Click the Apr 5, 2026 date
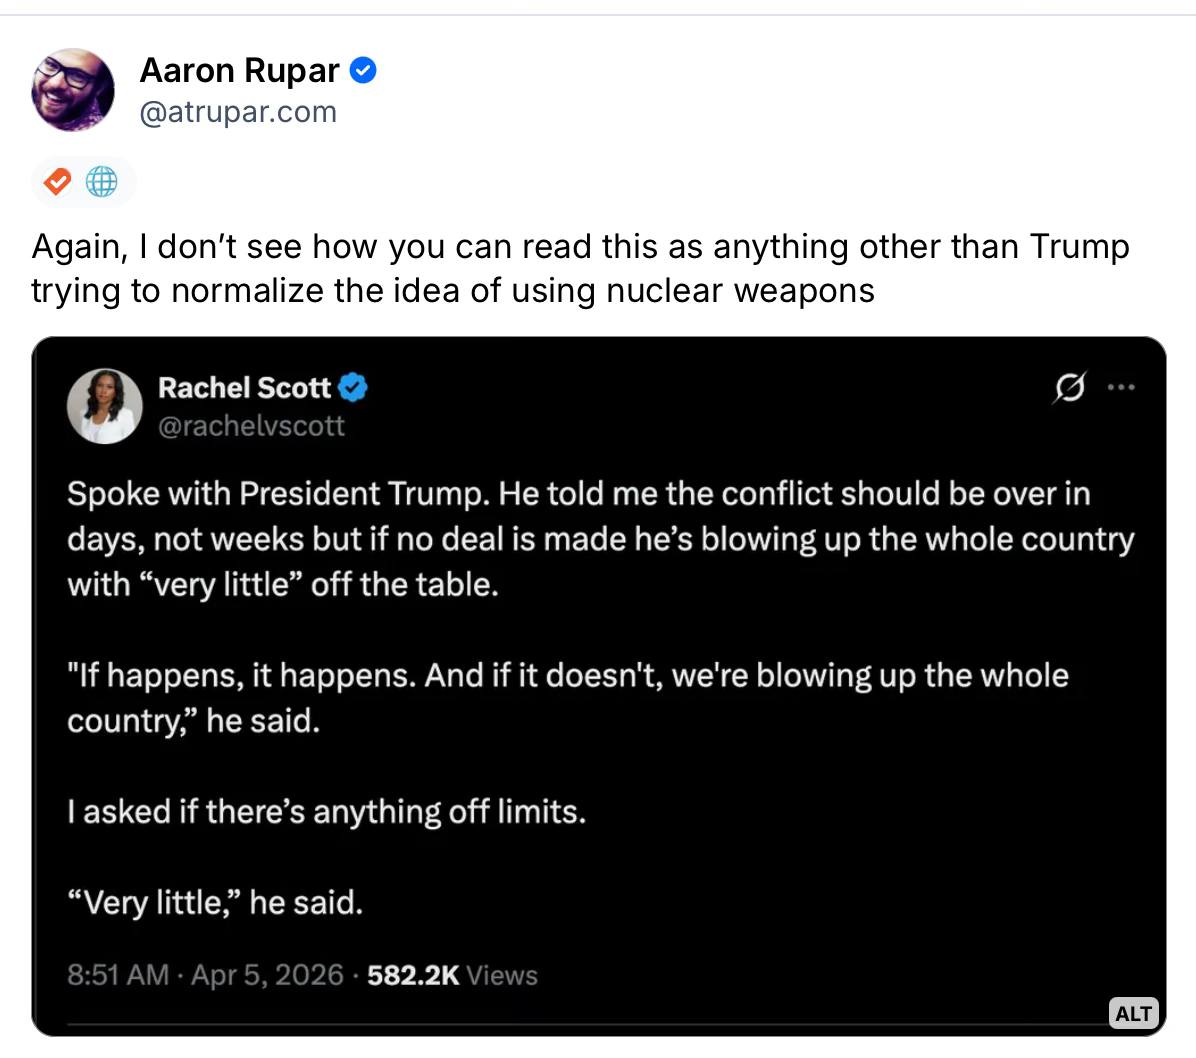Screen dimensions: 1196x1058 coord(267,975)
